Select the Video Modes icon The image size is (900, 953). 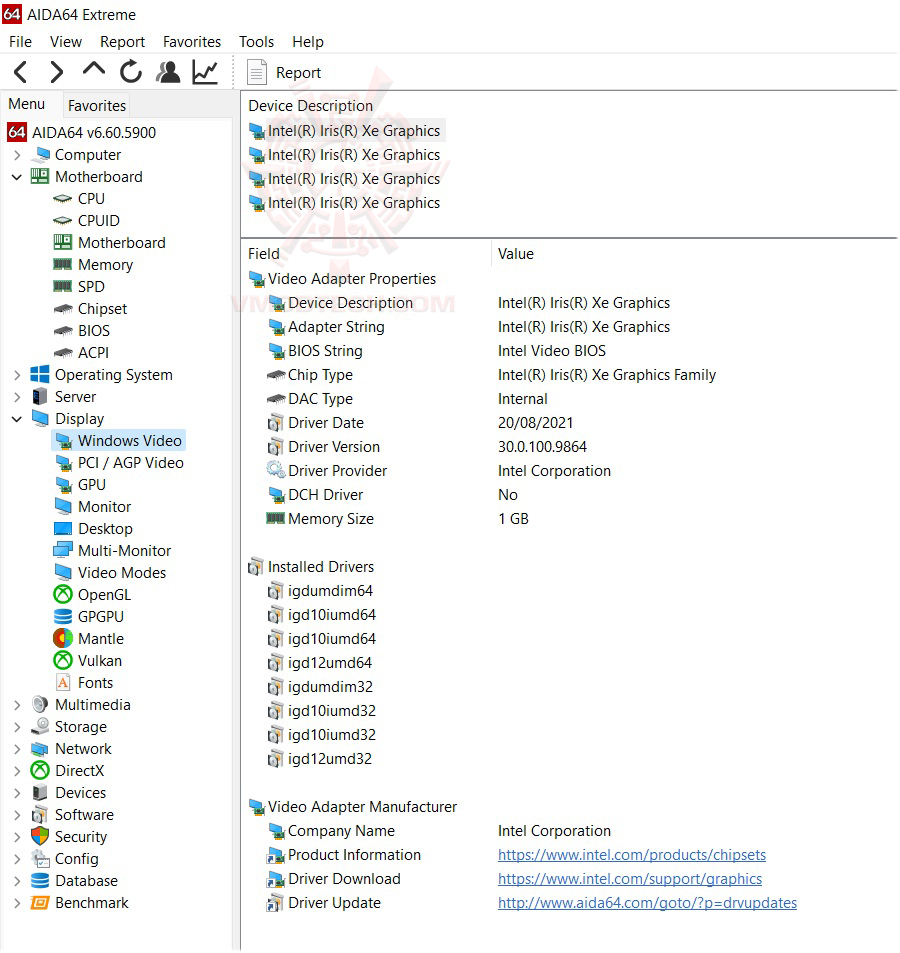[63, 573]
